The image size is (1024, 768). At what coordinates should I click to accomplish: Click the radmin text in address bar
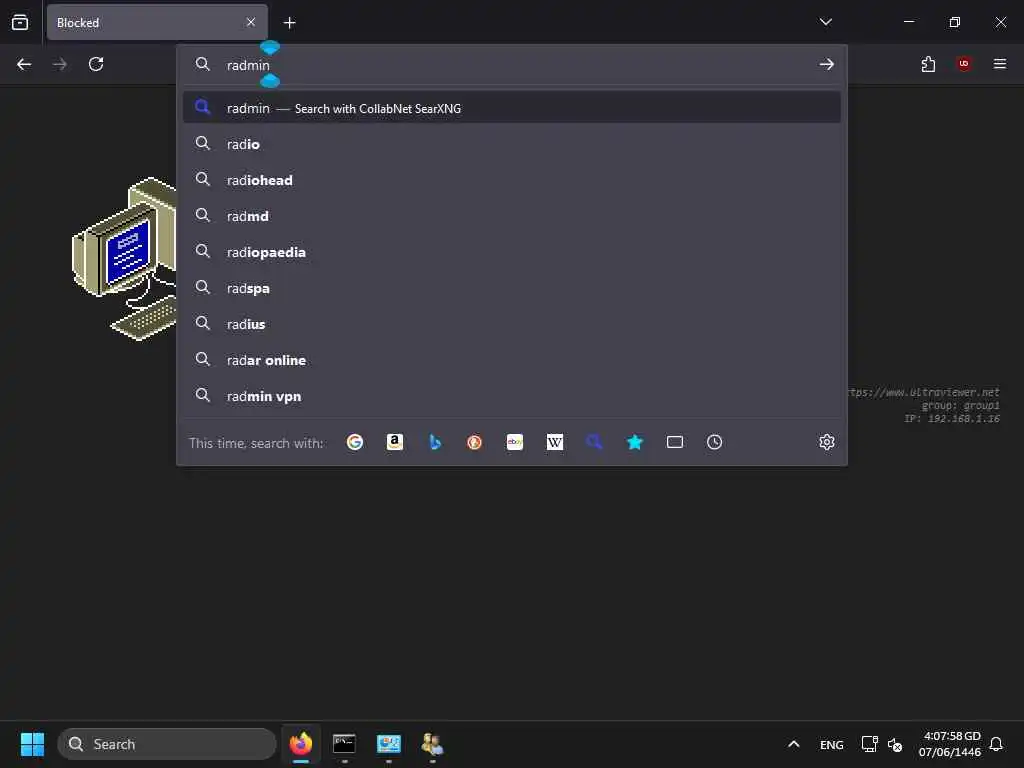point(248,65)
